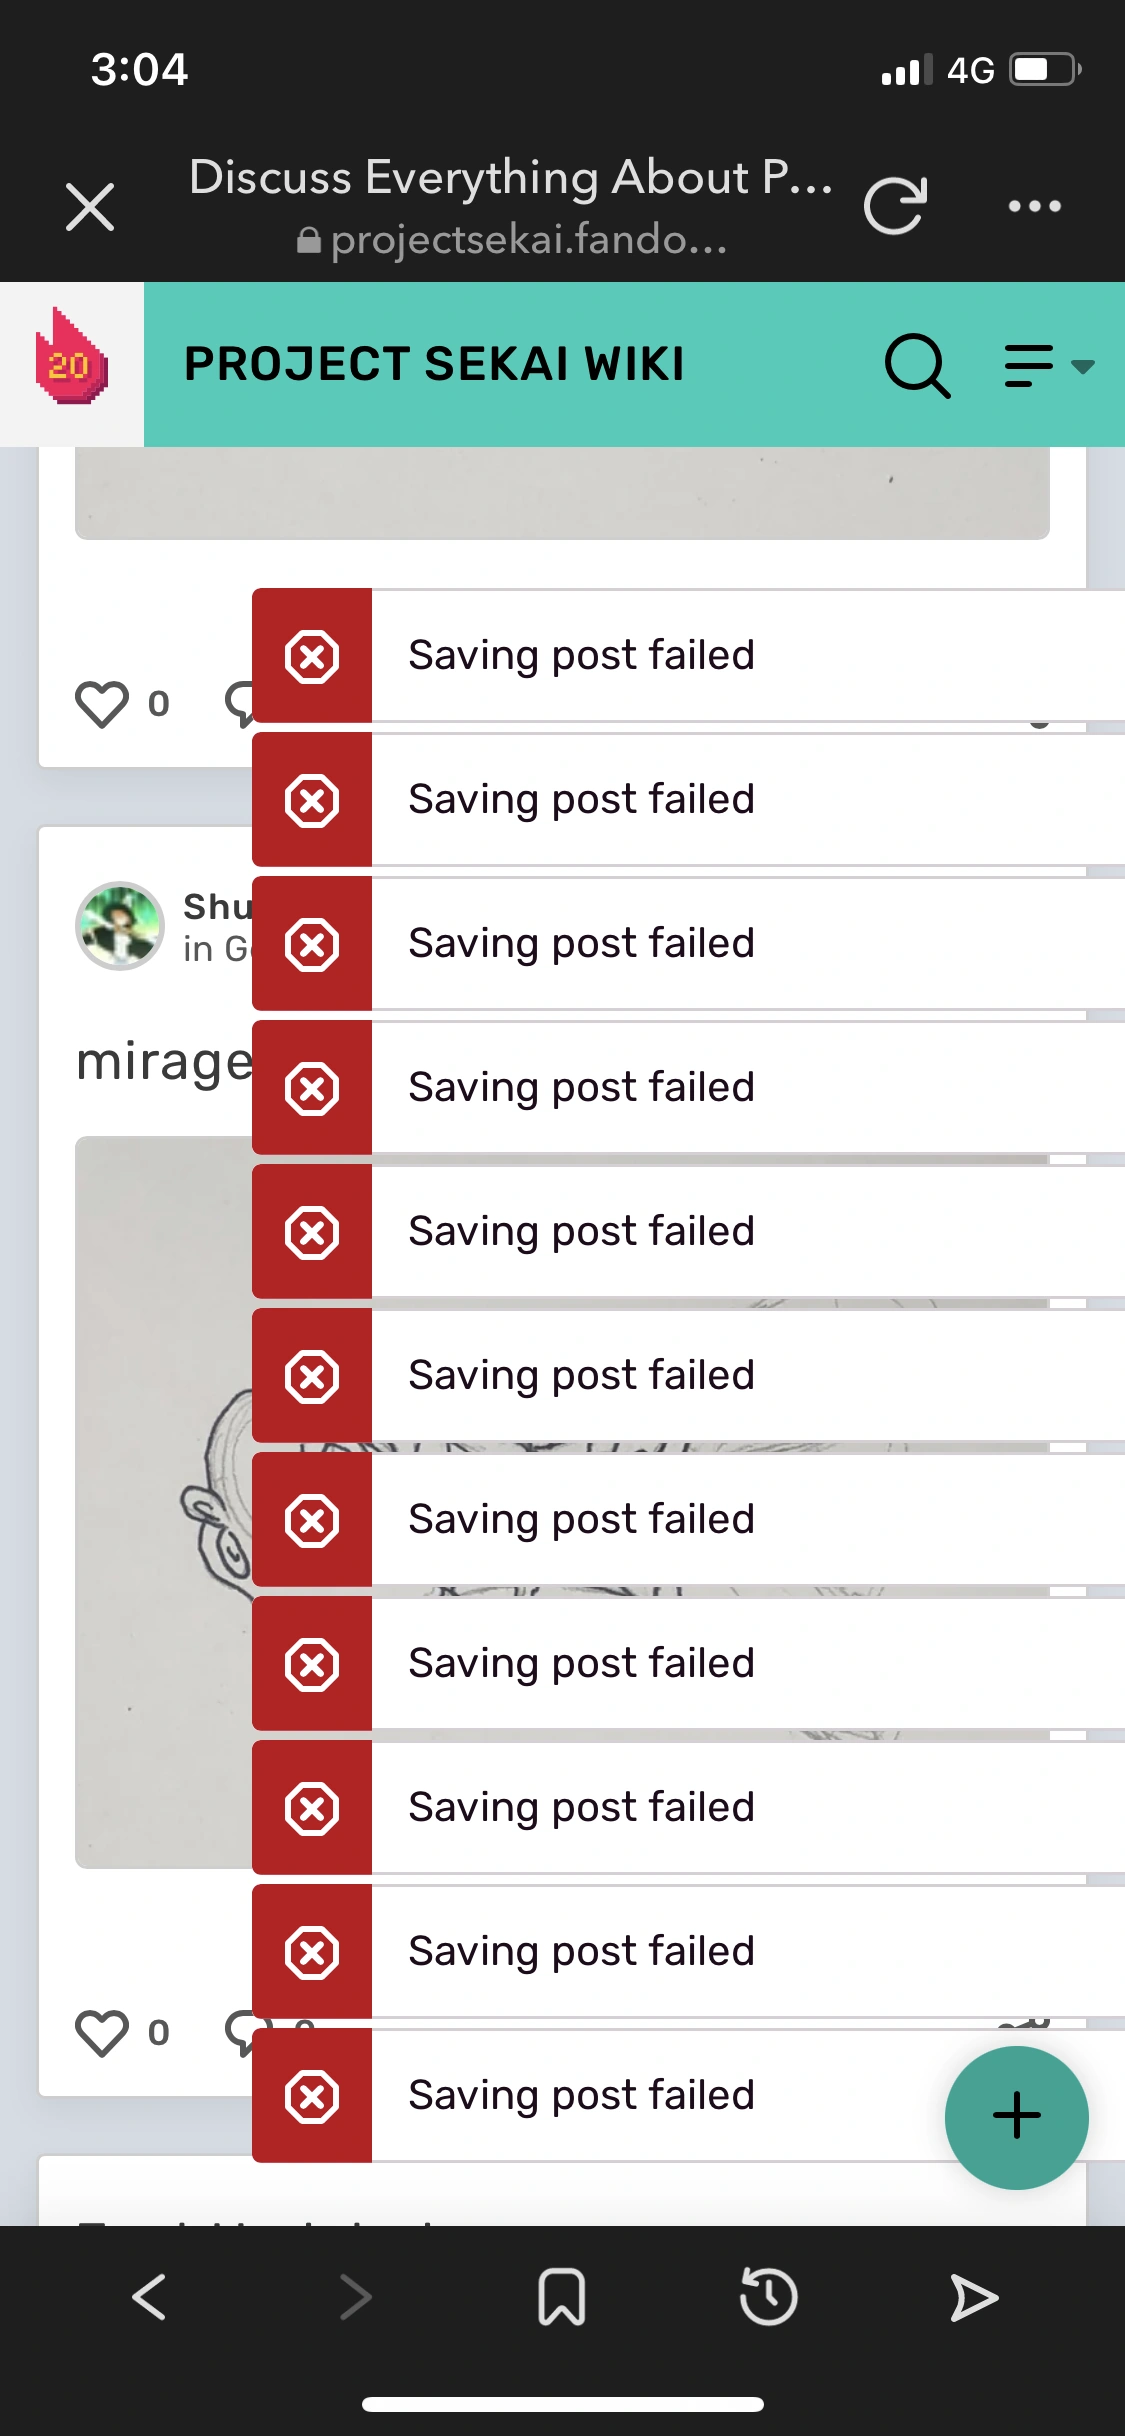Open Shu's profile avatar picture
This screenshot has width=1125, height=2436.
point(120,925)
